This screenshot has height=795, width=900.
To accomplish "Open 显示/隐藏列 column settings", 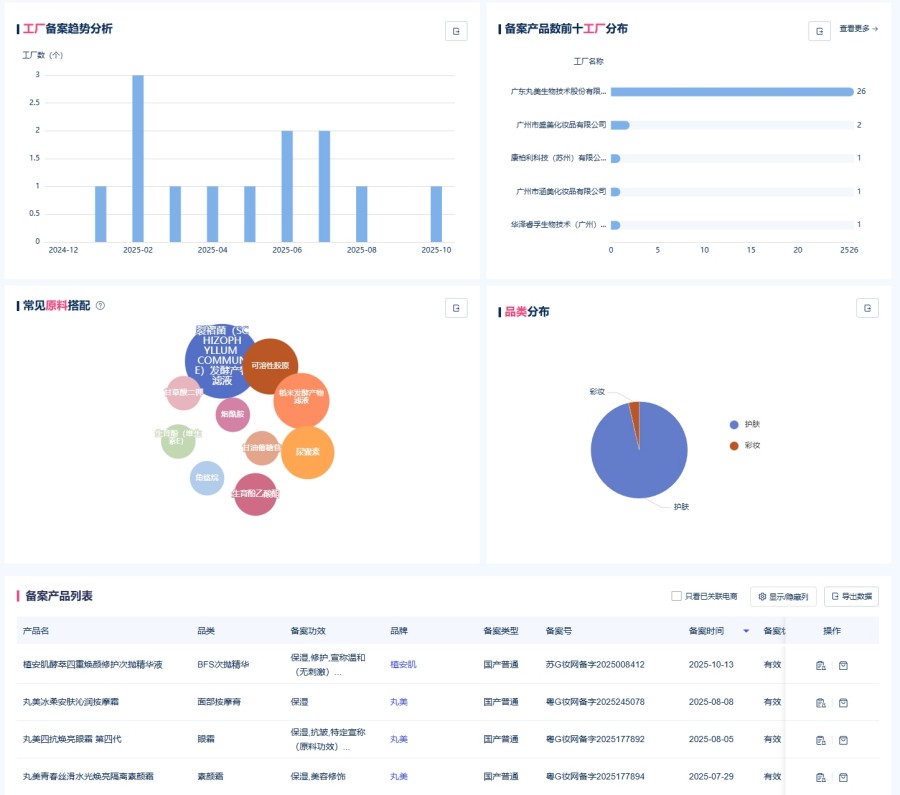I will click(x=783, y=597).
